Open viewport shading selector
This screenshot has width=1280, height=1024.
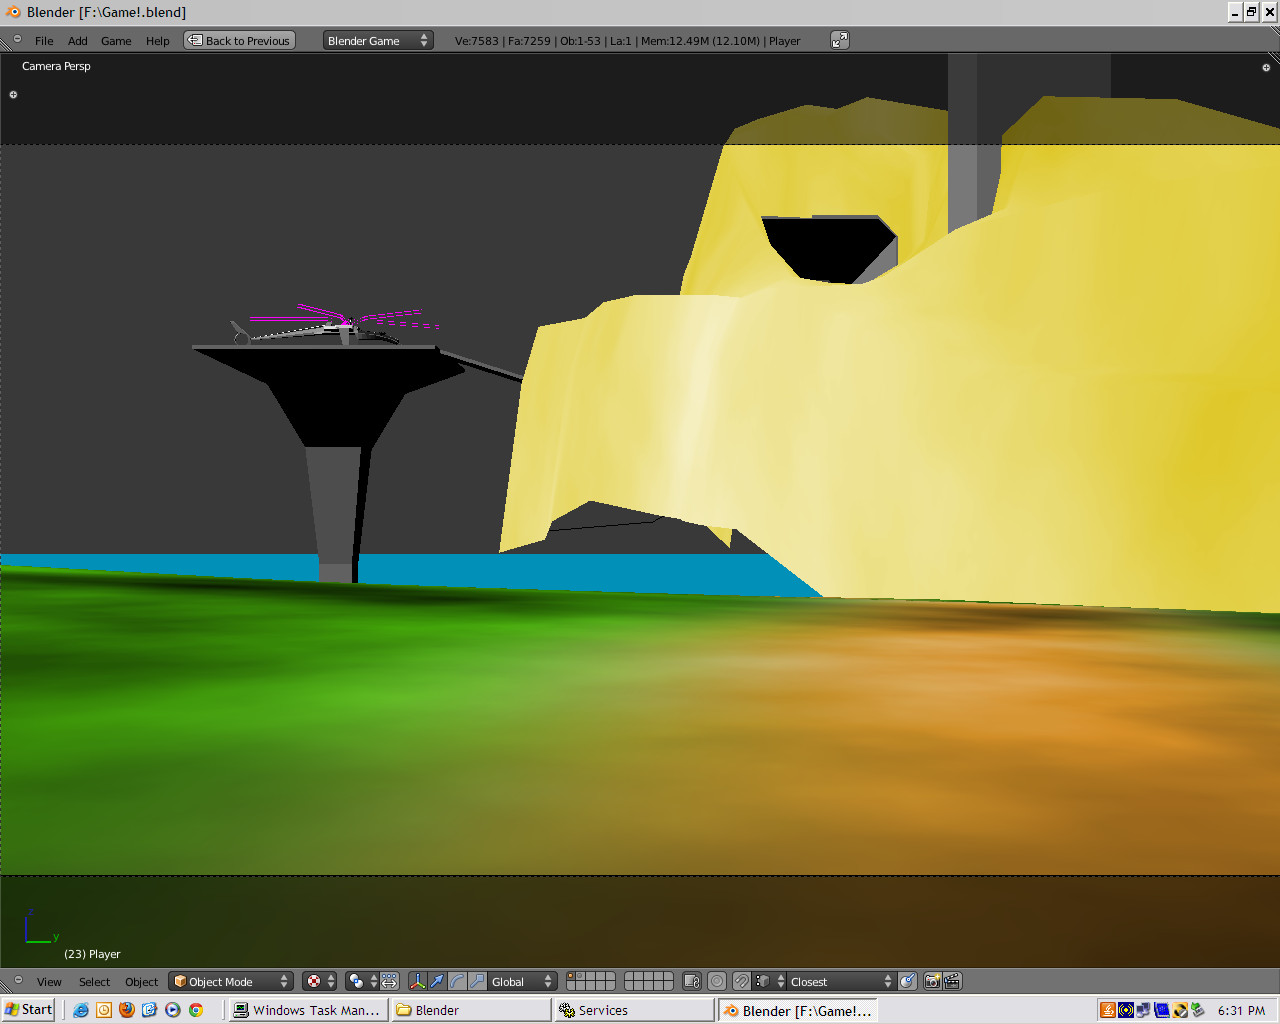click(x=321, y=982)
